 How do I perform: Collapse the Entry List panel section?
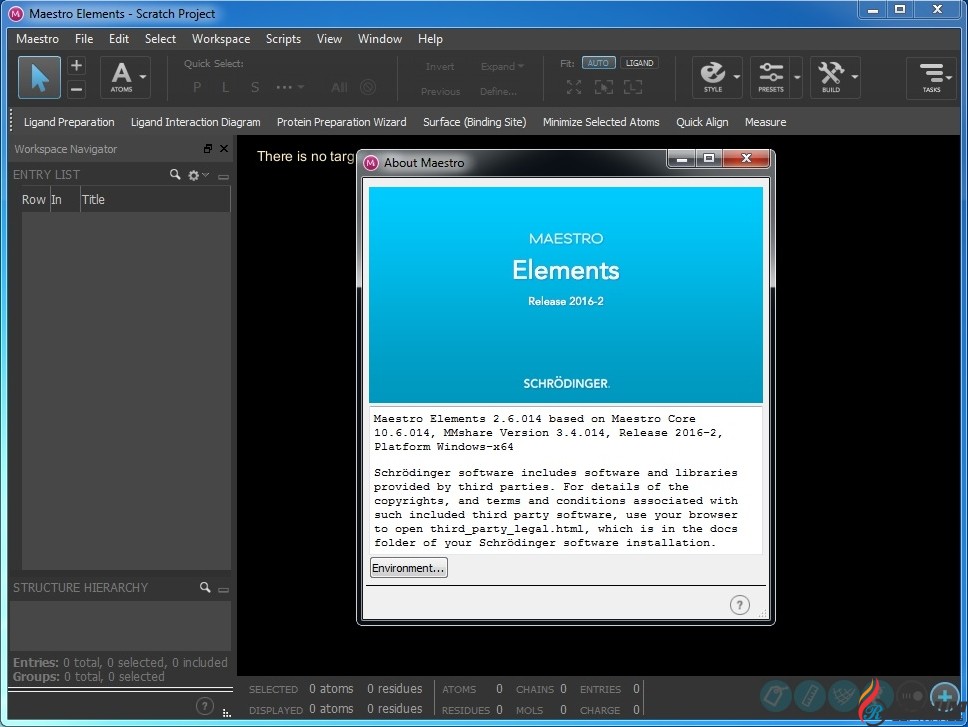pyautogui.click(x=223, y=176)
